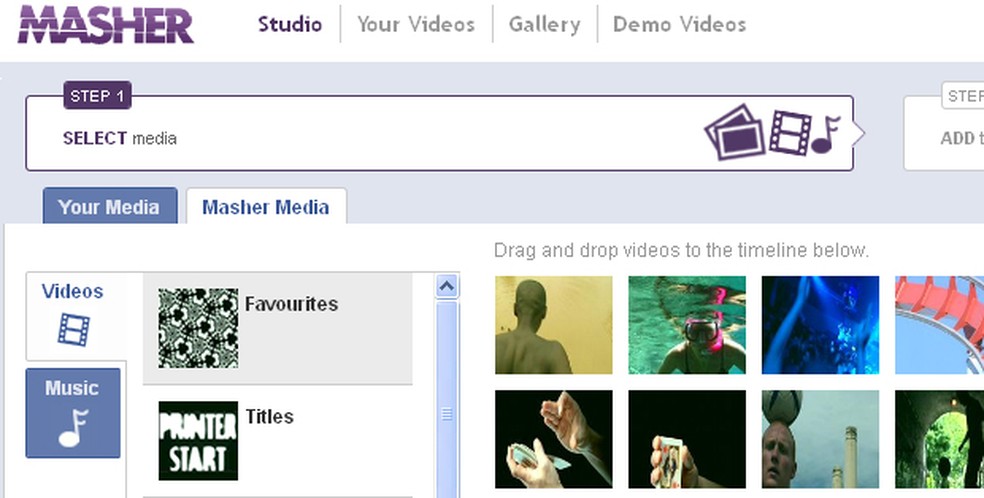Viewport: 984px width, 498px height.
Task: Select the Masher Media tab
Action: [x=266, y=206]
